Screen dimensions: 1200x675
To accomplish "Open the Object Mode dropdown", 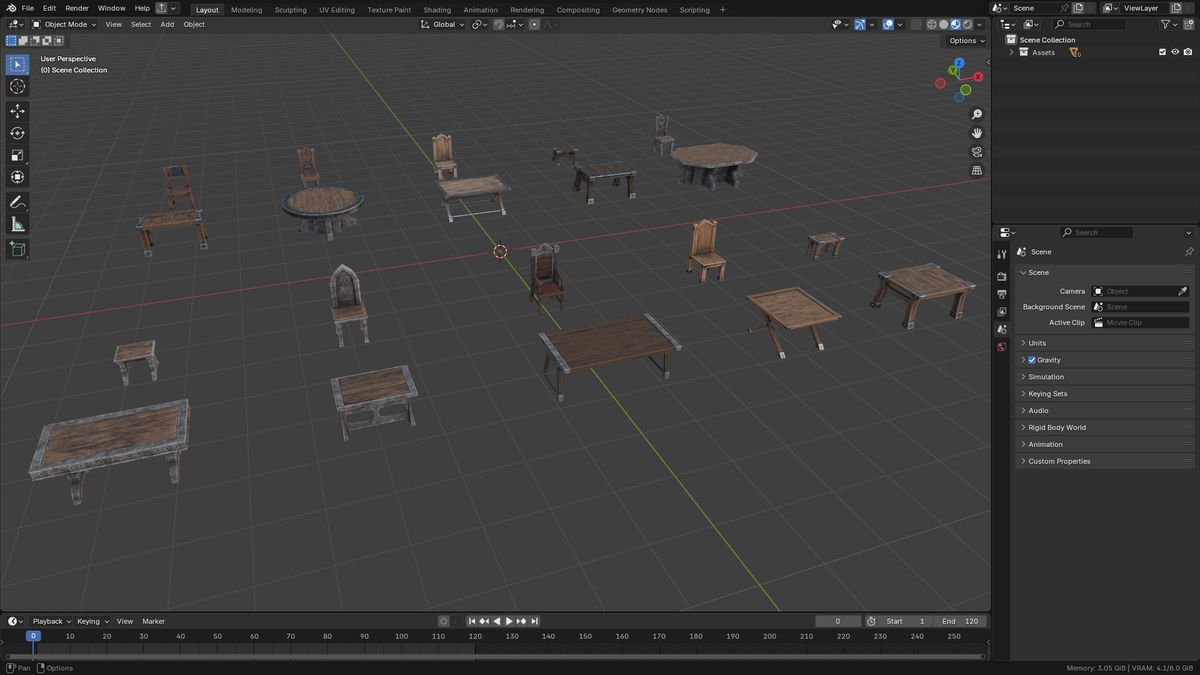I will (x=64, y=24).
